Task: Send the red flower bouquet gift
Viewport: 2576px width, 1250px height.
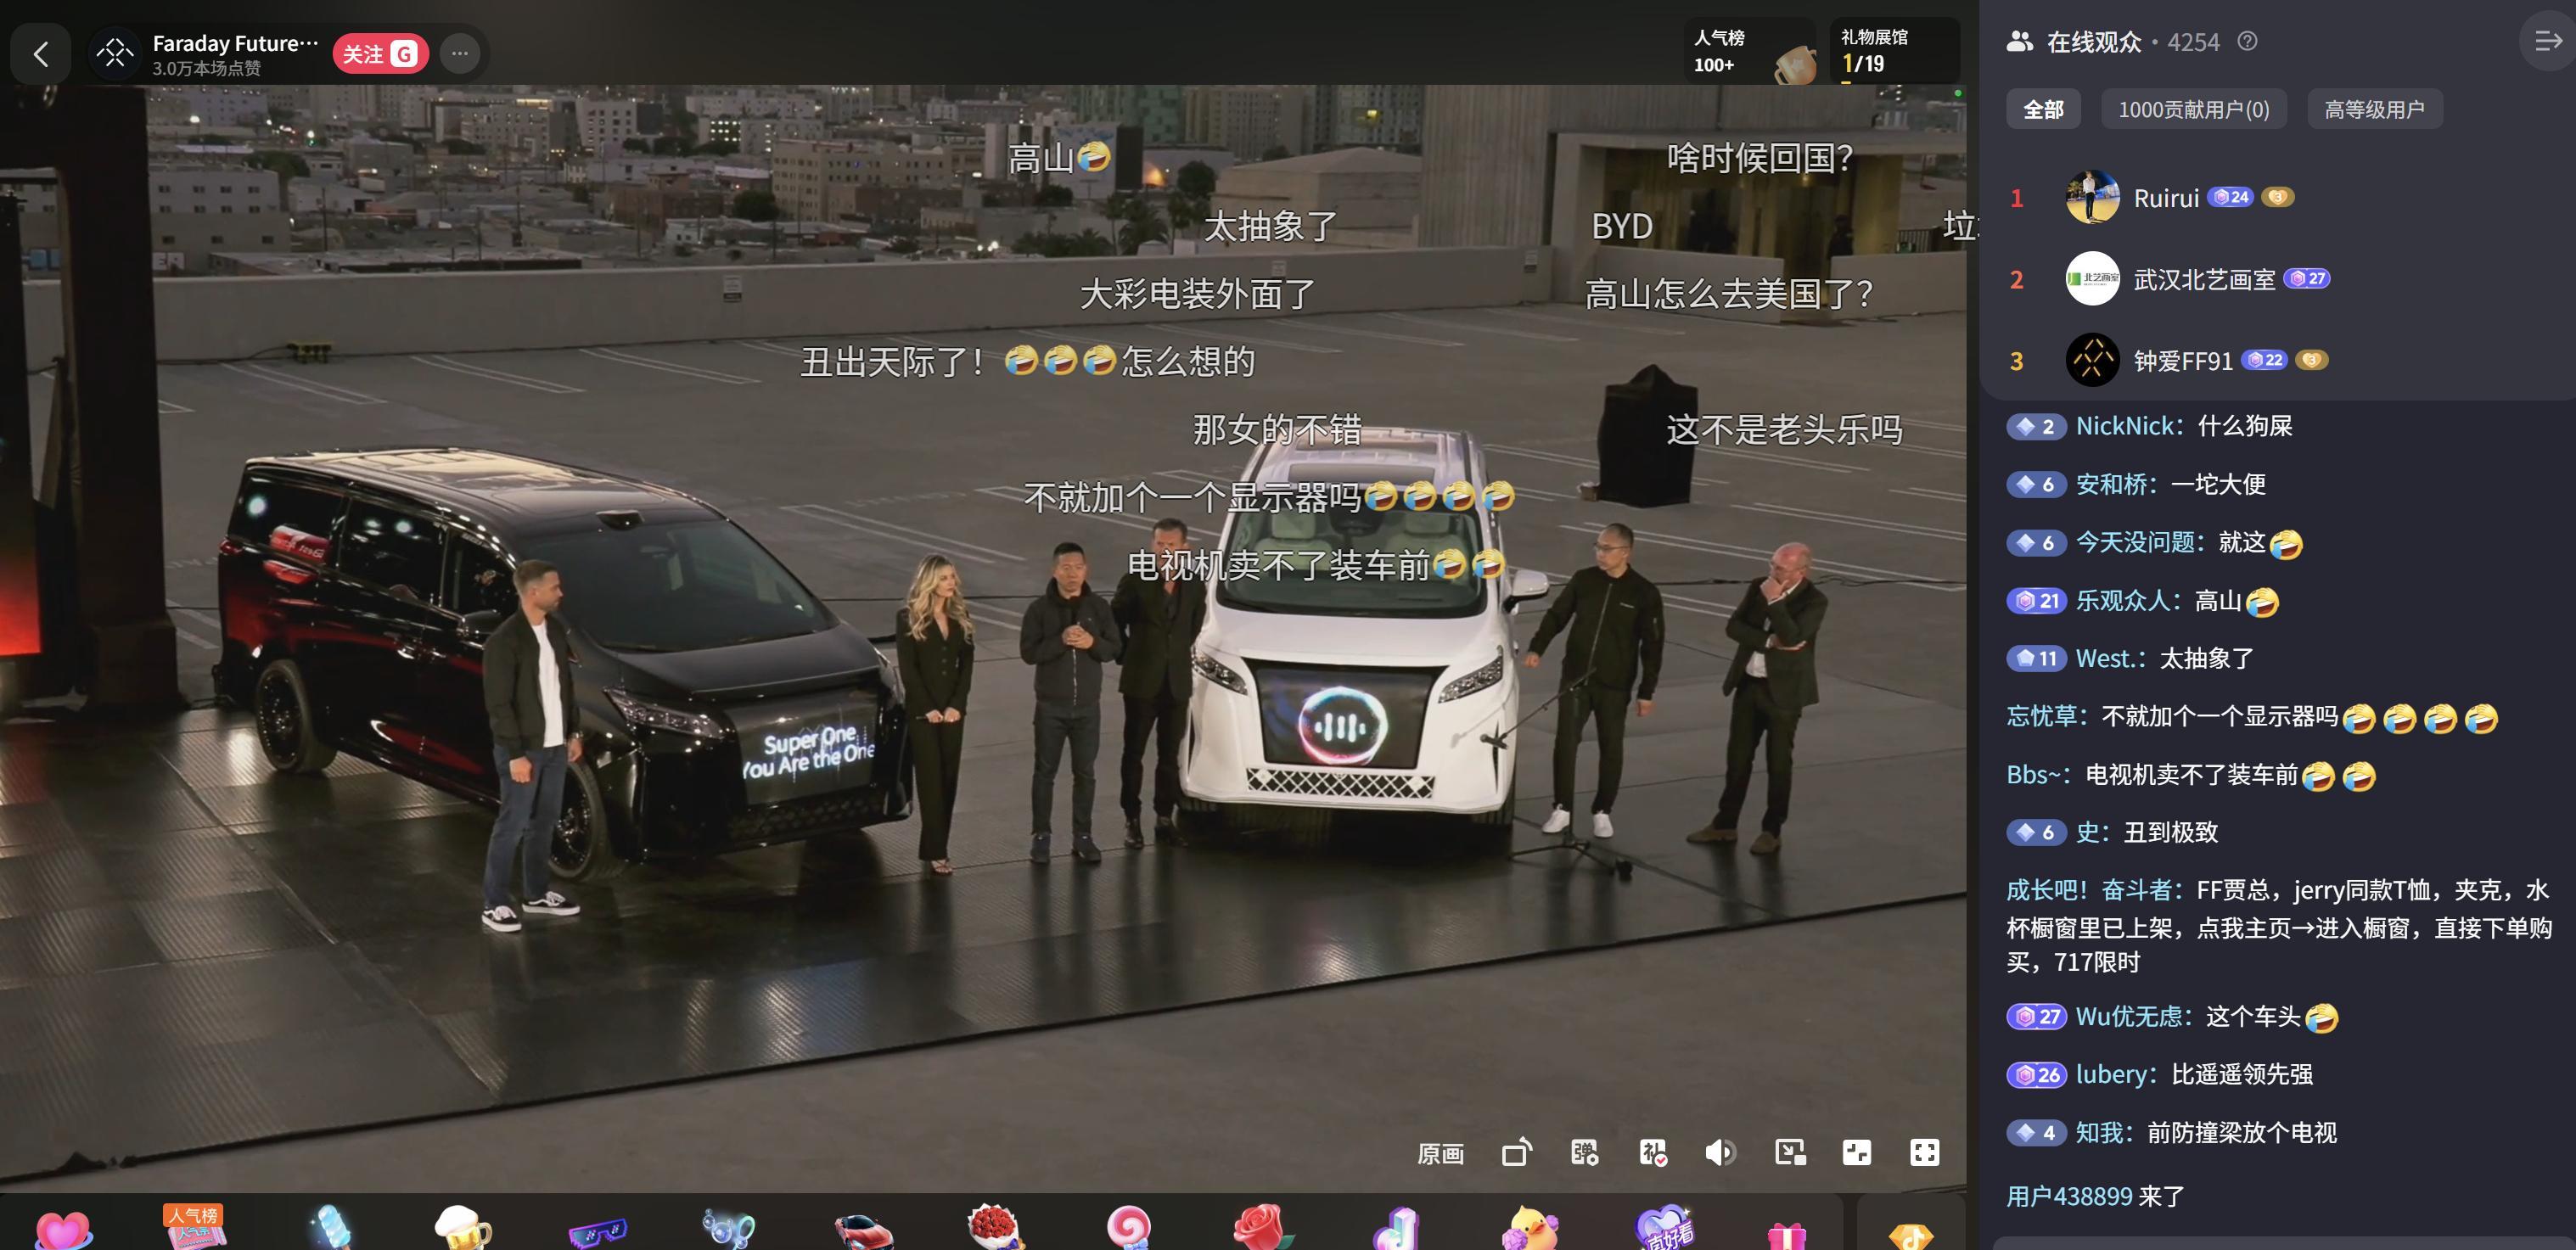Action: point(995,1227)
